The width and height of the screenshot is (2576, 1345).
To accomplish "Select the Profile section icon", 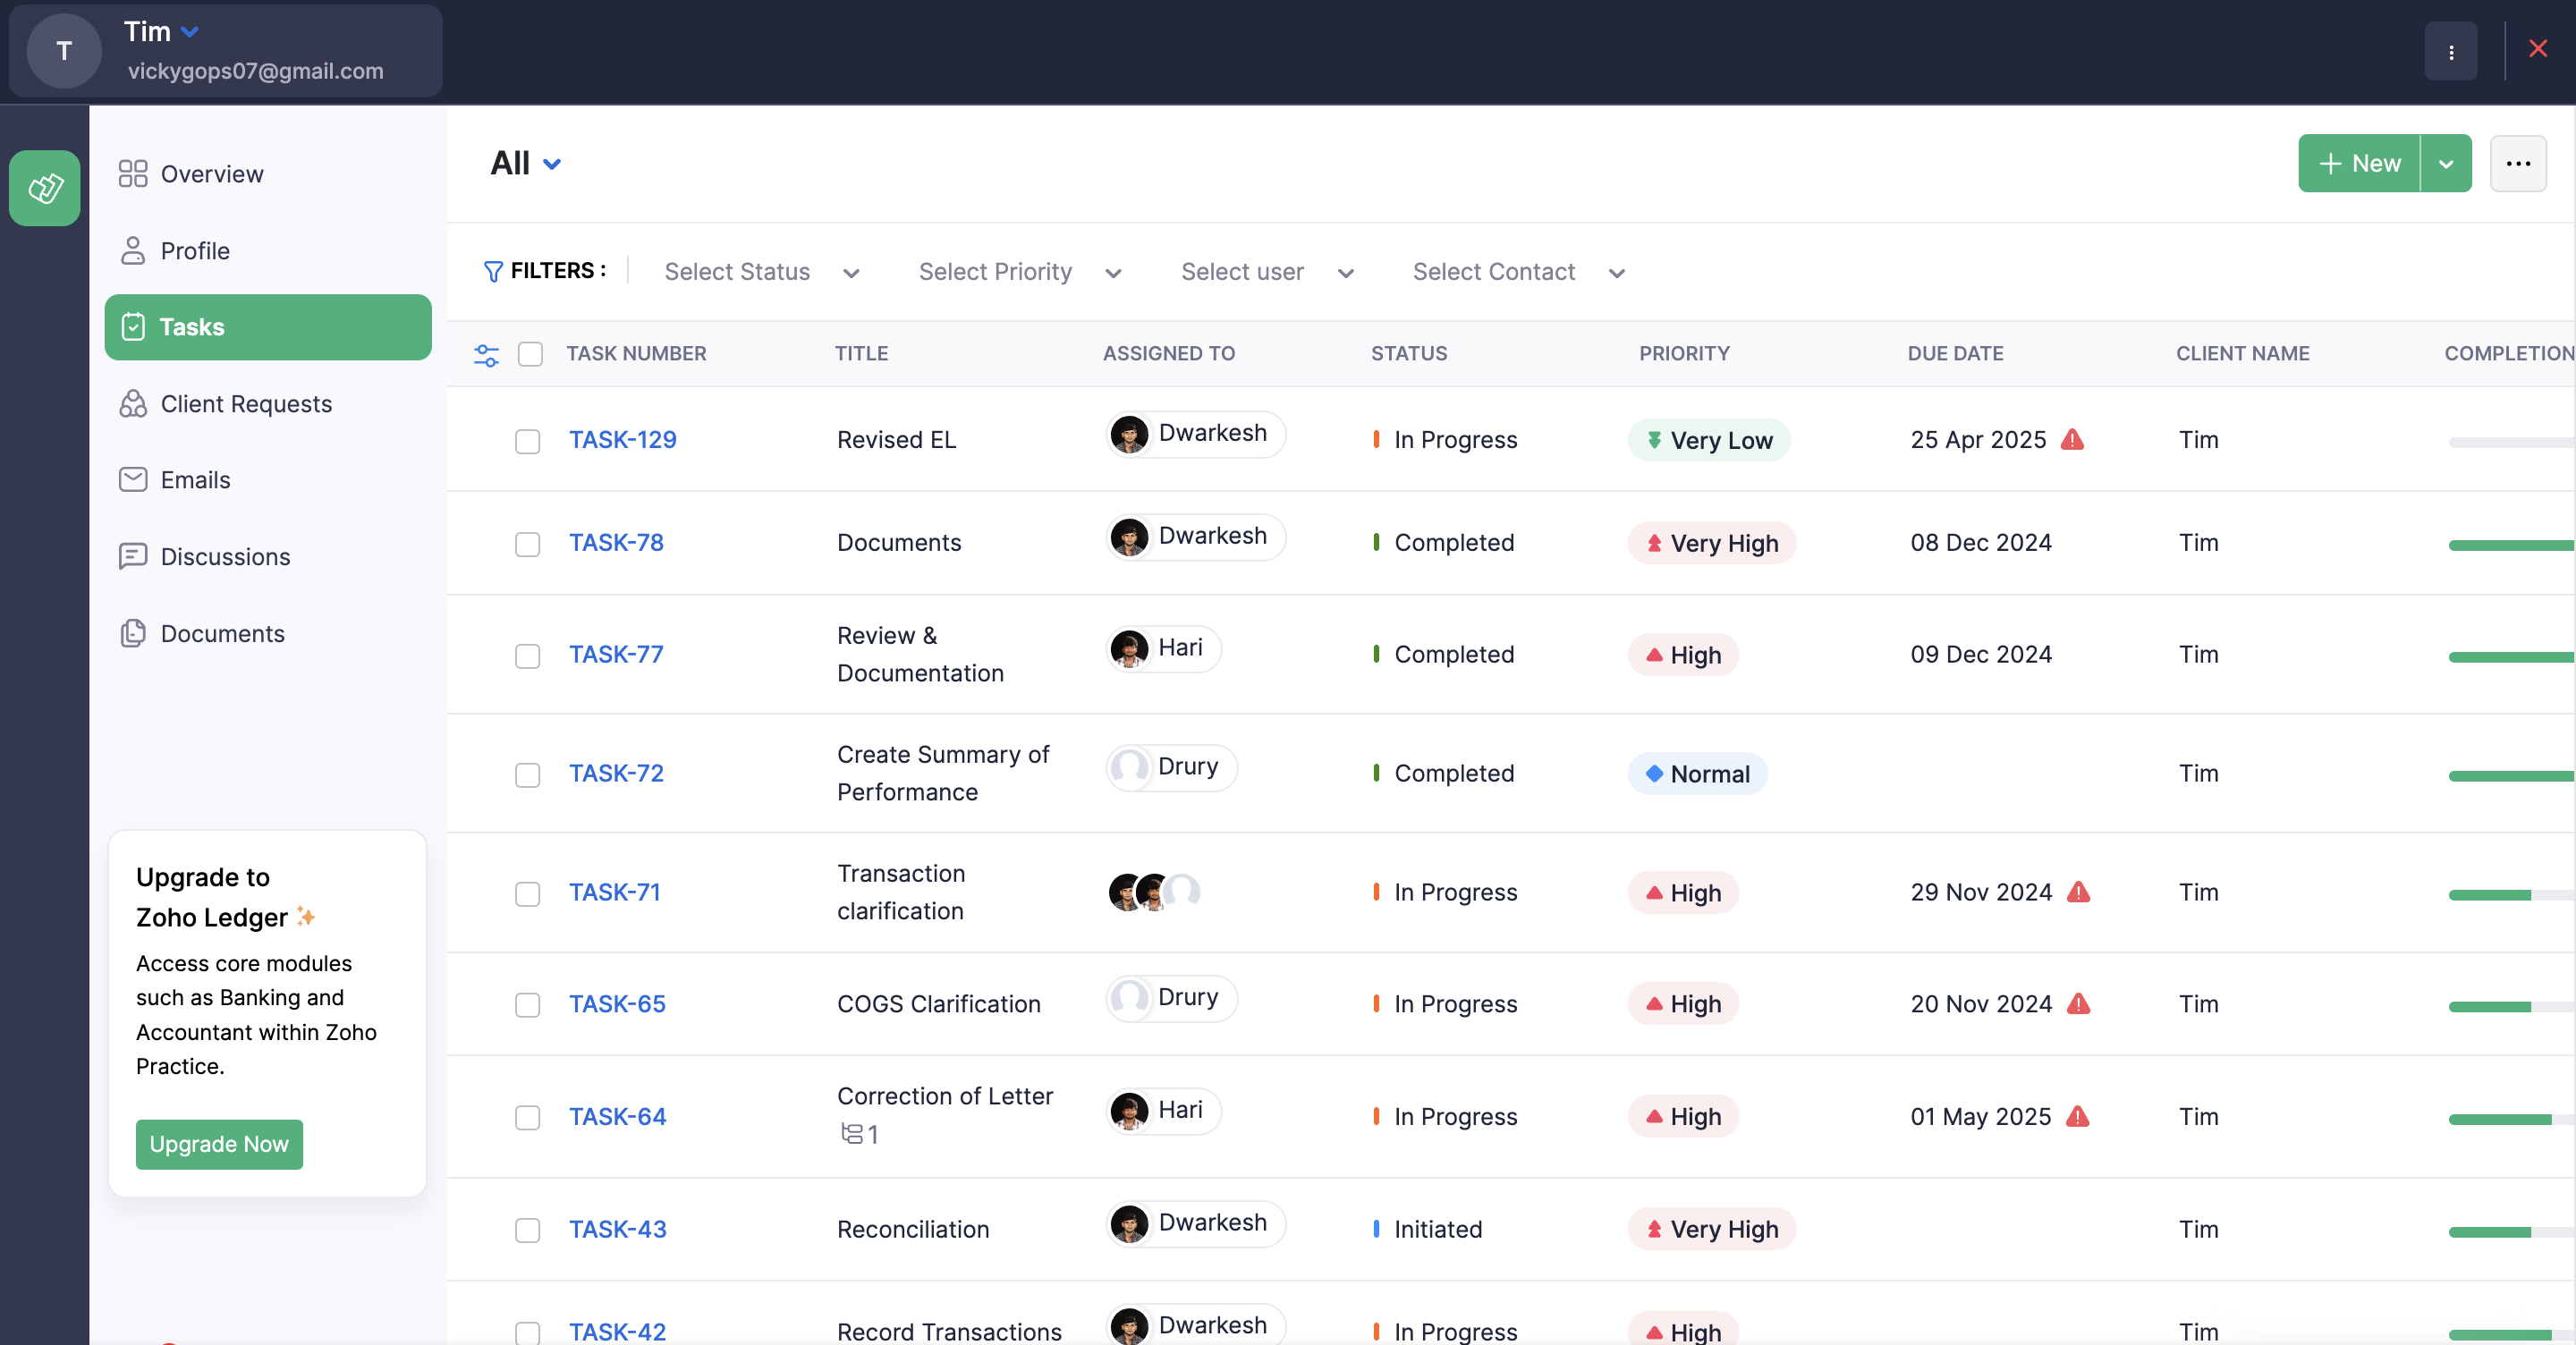I will click(134, 251).
